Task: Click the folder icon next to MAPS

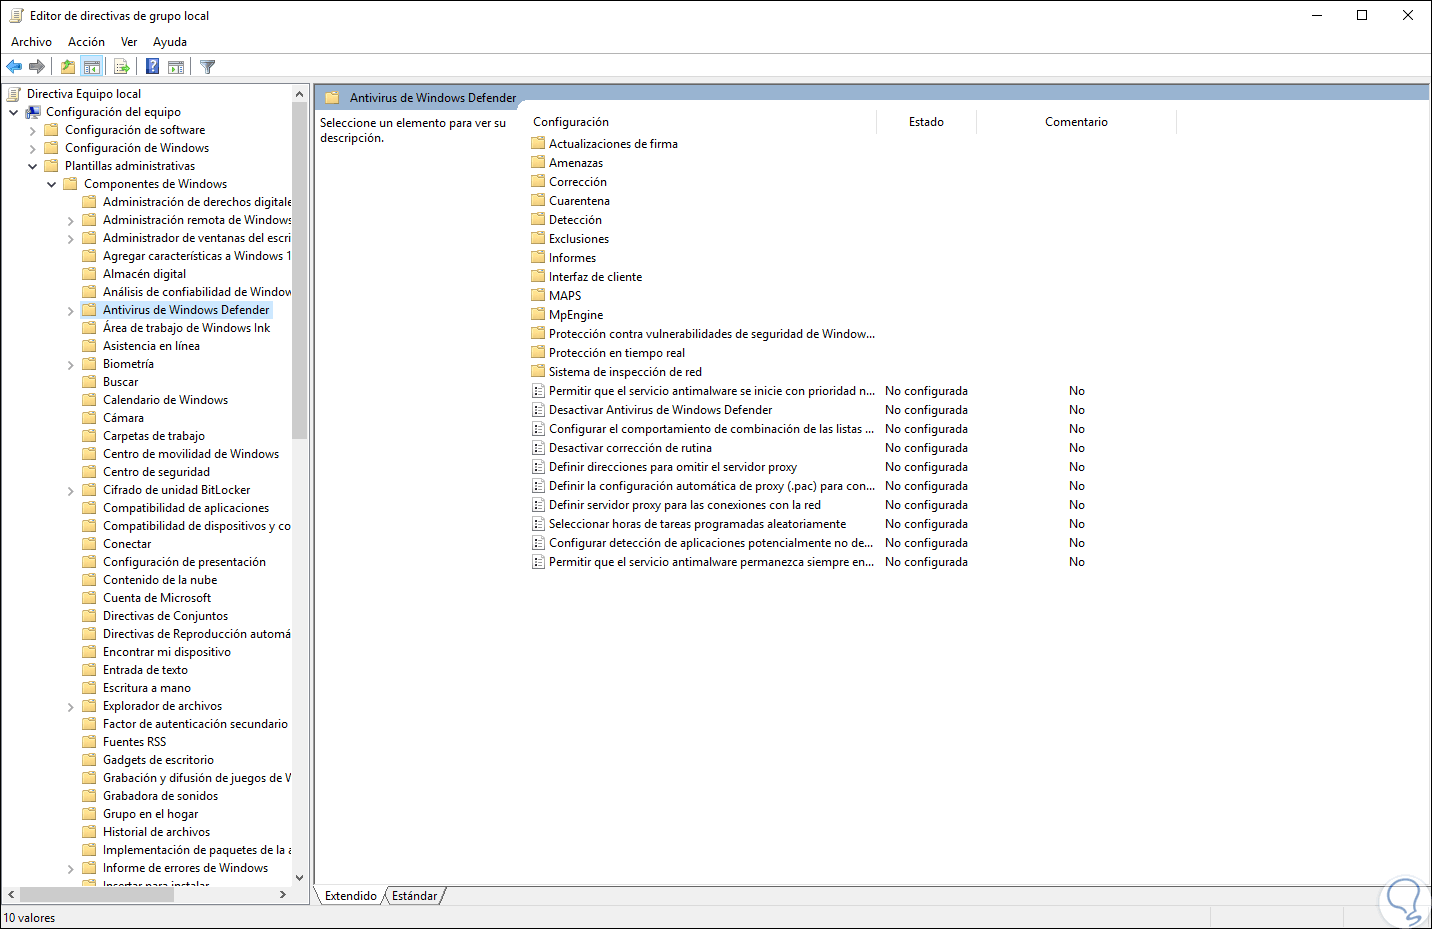Action: [538, 296]
